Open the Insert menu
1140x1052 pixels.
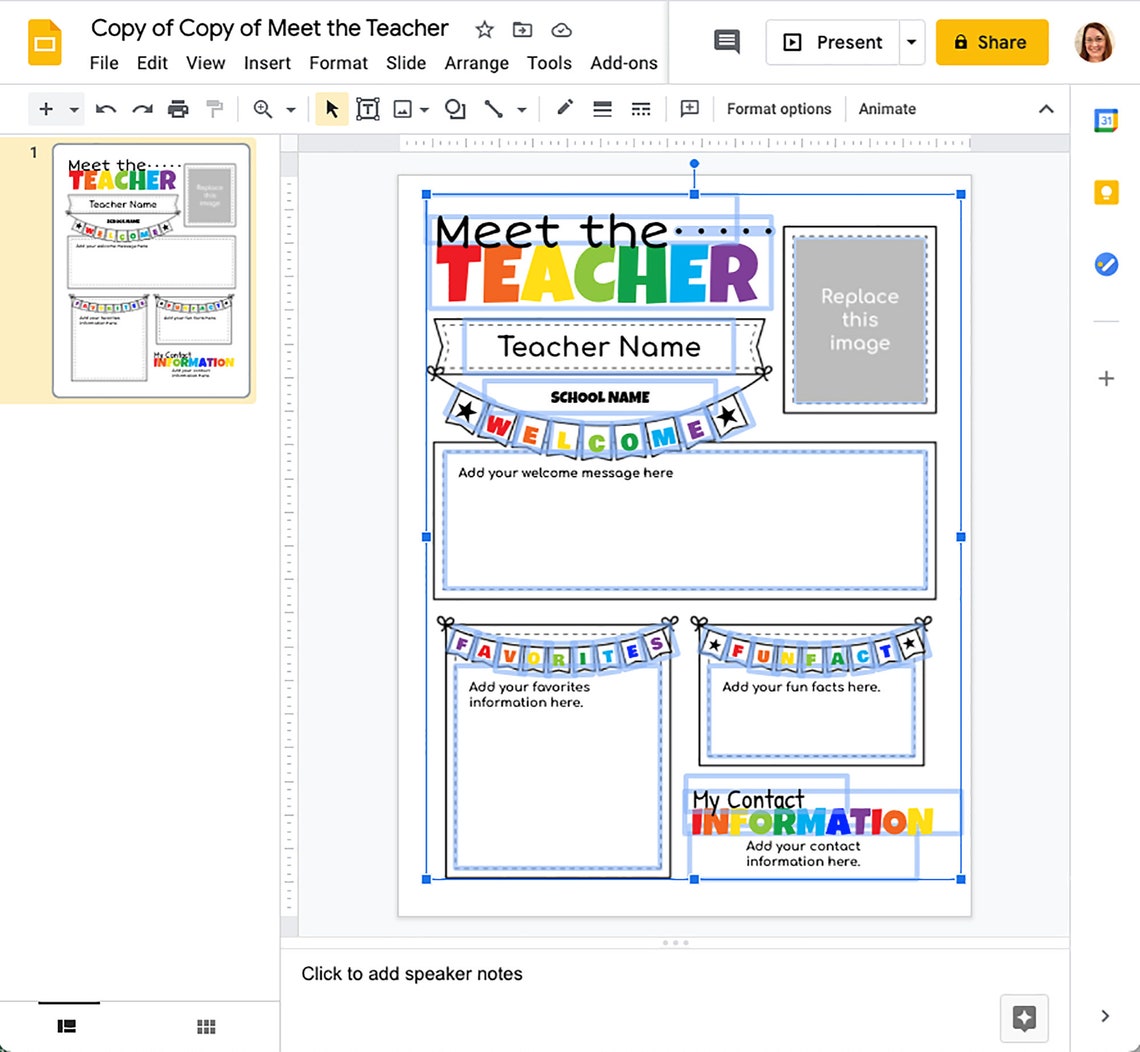tap(267, 63)
